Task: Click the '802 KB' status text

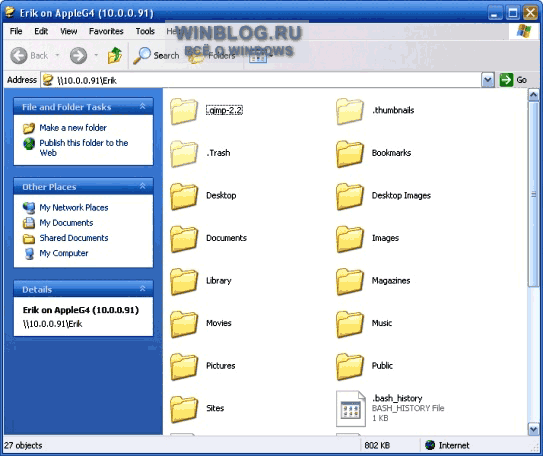Action: tap(377, 446)
